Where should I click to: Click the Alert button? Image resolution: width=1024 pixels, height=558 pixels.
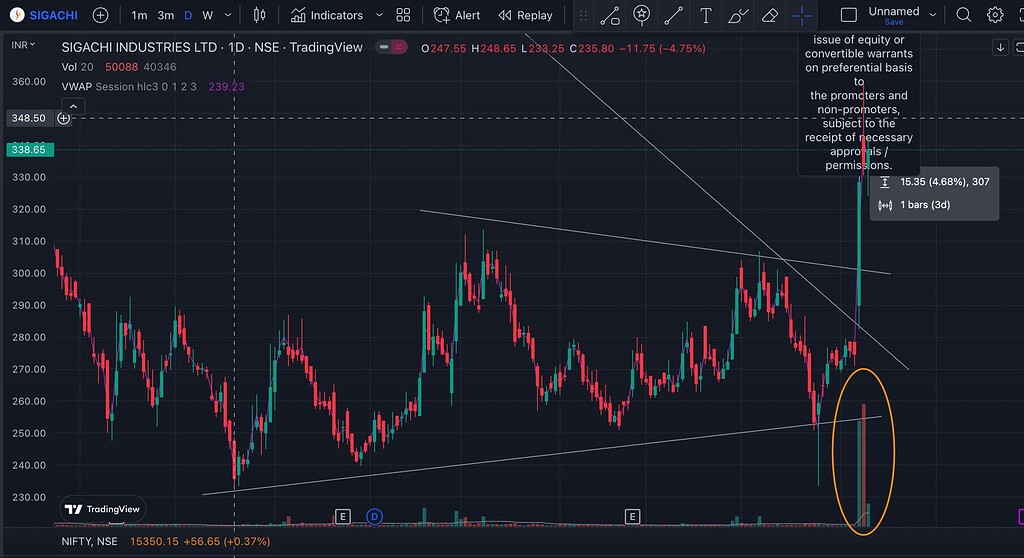(x=457, y=15)
